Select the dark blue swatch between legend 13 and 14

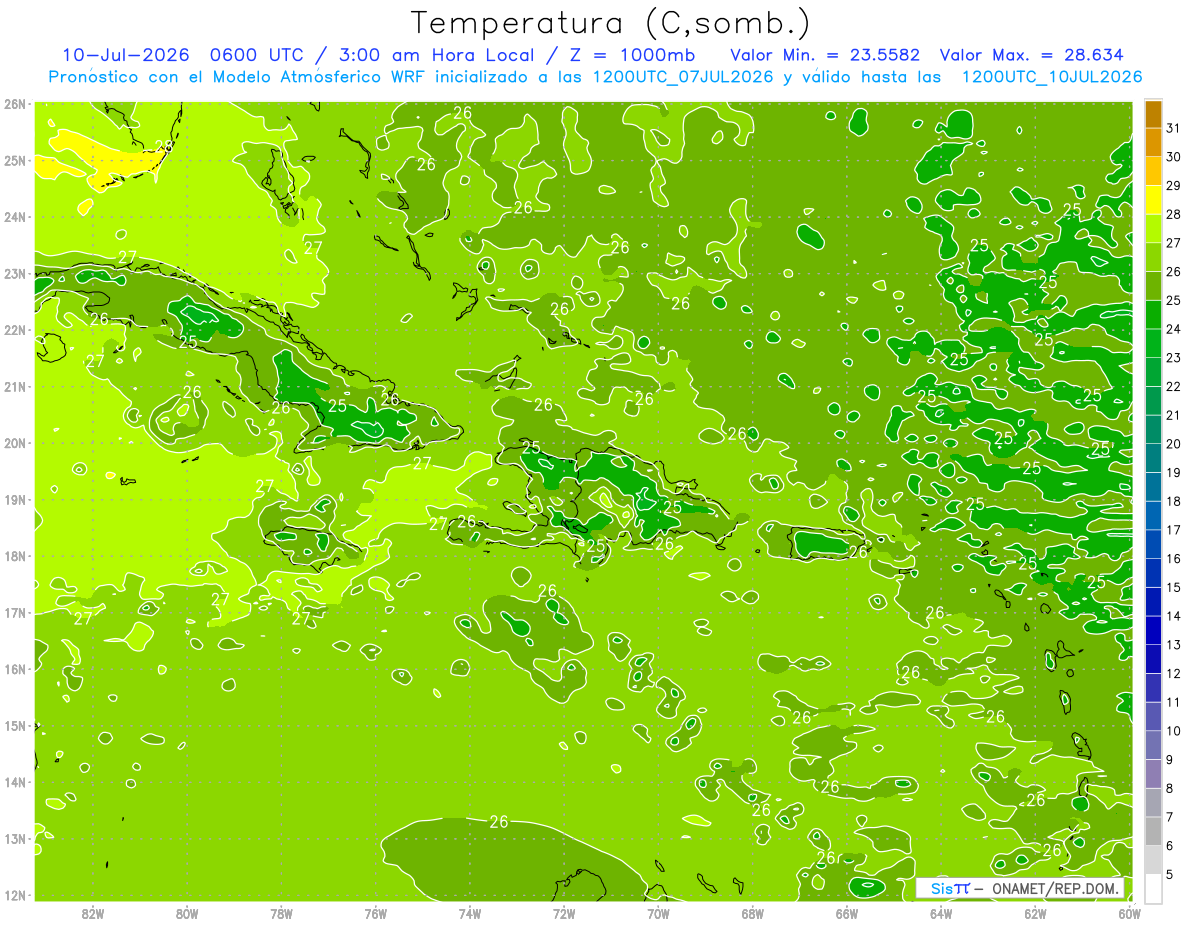(x=1153, y=630)
